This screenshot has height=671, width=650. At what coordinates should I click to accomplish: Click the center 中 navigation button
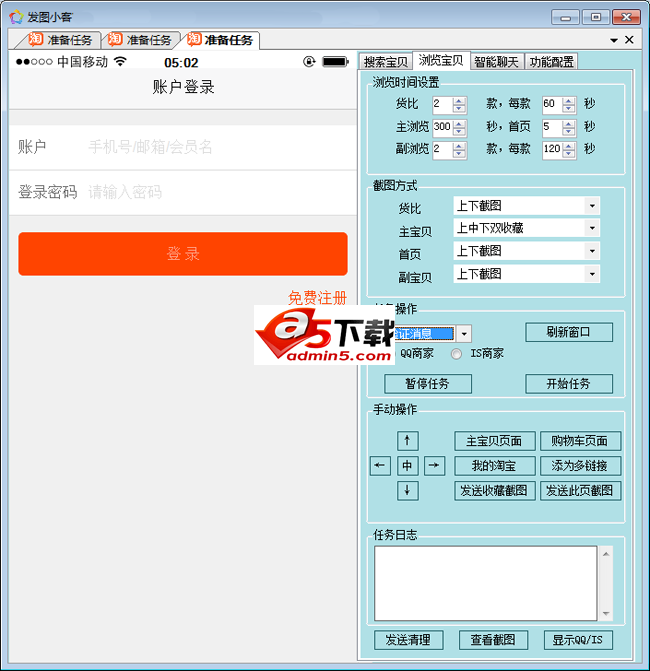407,465
